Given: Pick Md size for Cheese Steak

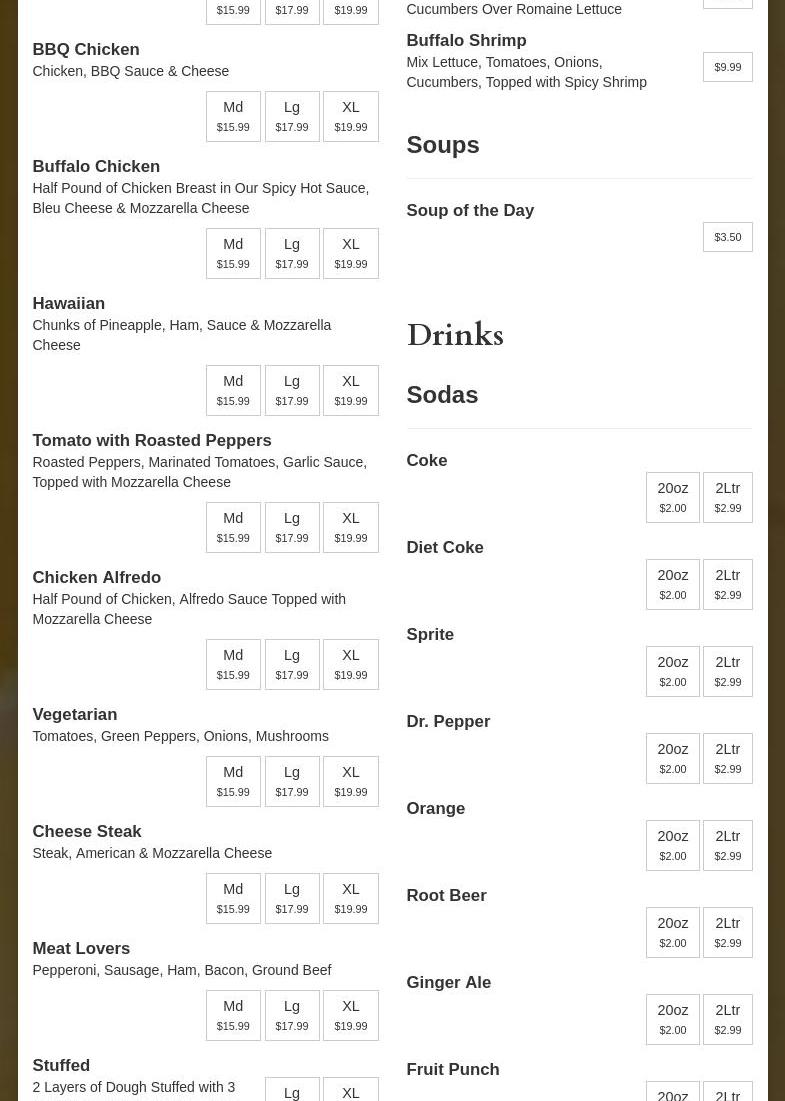Looking at the screenshot, I should pyautogui.click(x=233, y=898).
